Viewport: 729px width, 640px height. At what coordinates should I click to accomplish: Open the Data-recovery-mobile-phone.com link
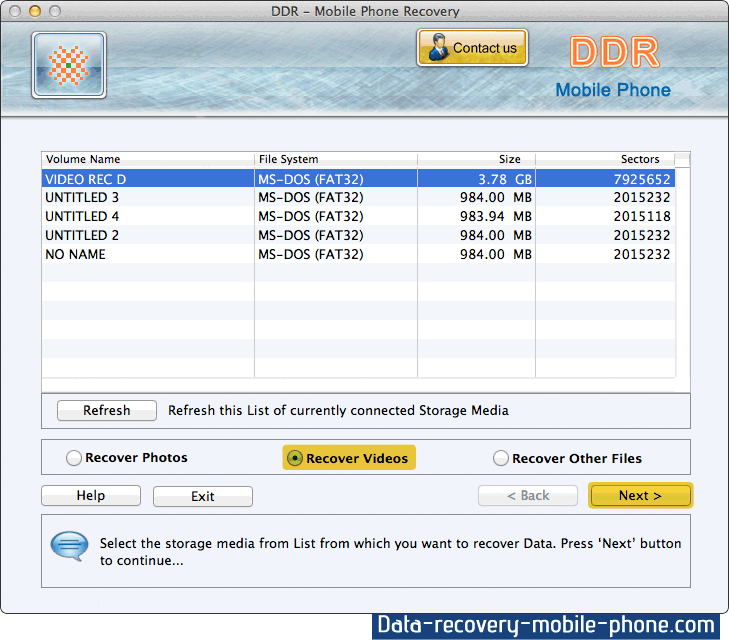coord(546,626)
